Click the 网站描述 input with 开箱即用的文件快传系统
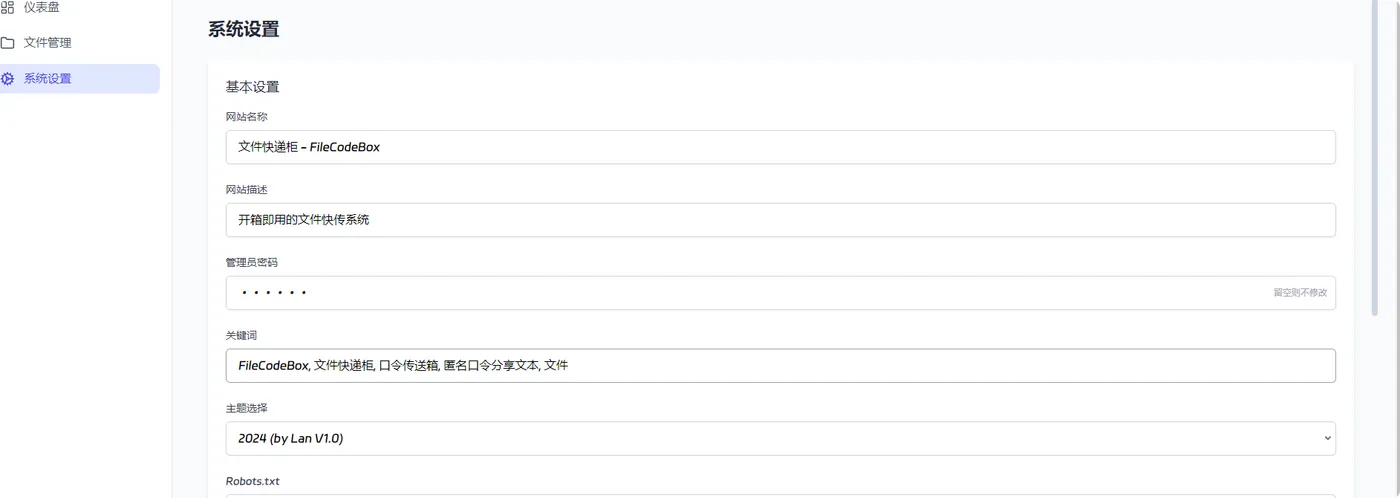1400x498 pixels. point(781,220)
